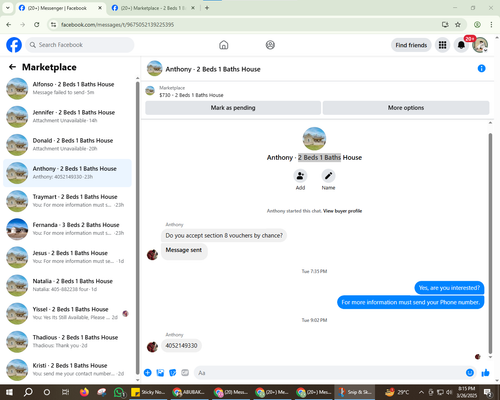Screen dimensions: 500x400
Task: Open the Chrome profile icon
Action: pos(477,25)
